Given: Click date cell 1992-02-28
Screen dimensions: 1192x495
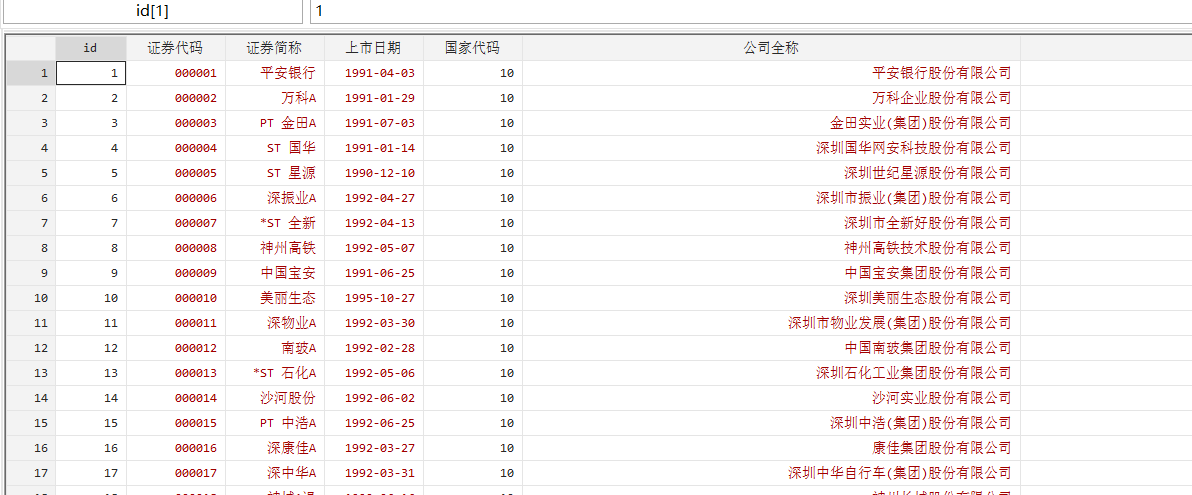Looking at the screenshot, I should pyautogui.click(x=373, y=348).
